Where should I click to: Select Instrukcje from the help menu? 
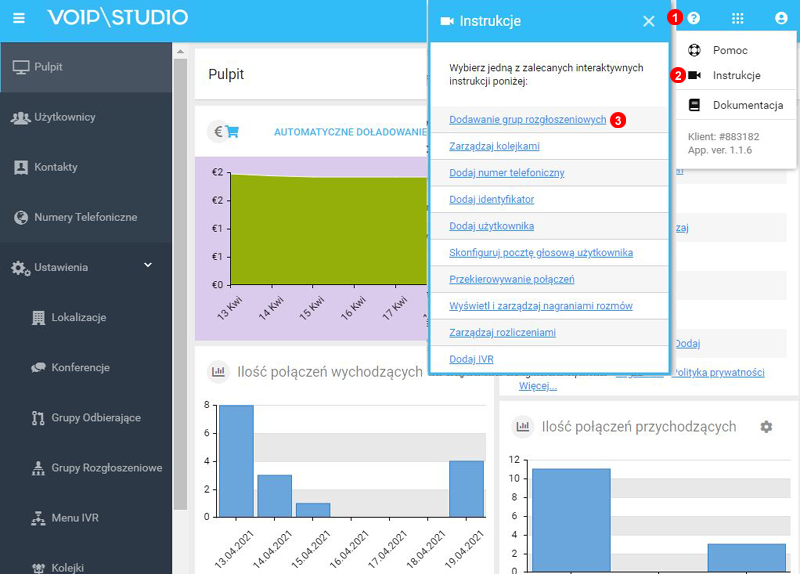[x=736, y=75]
